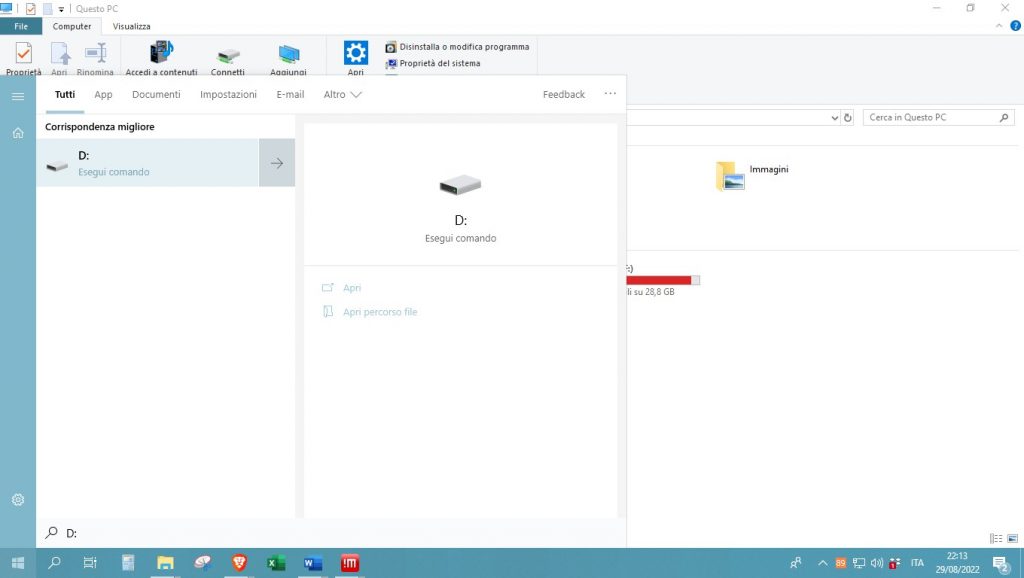Launch Brave browser from taskbar

[x=239, y=563]
